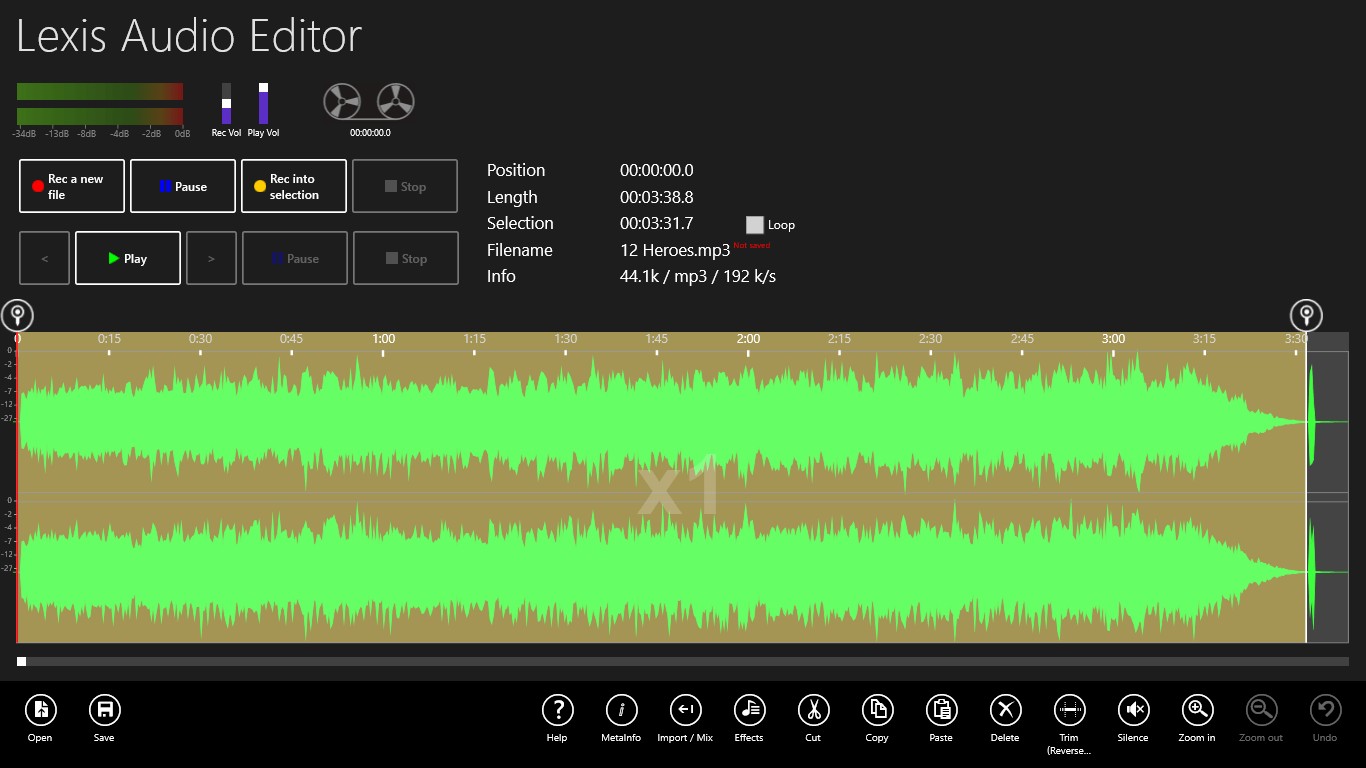Paste audio from clipboard

click(x=941, y=711)
